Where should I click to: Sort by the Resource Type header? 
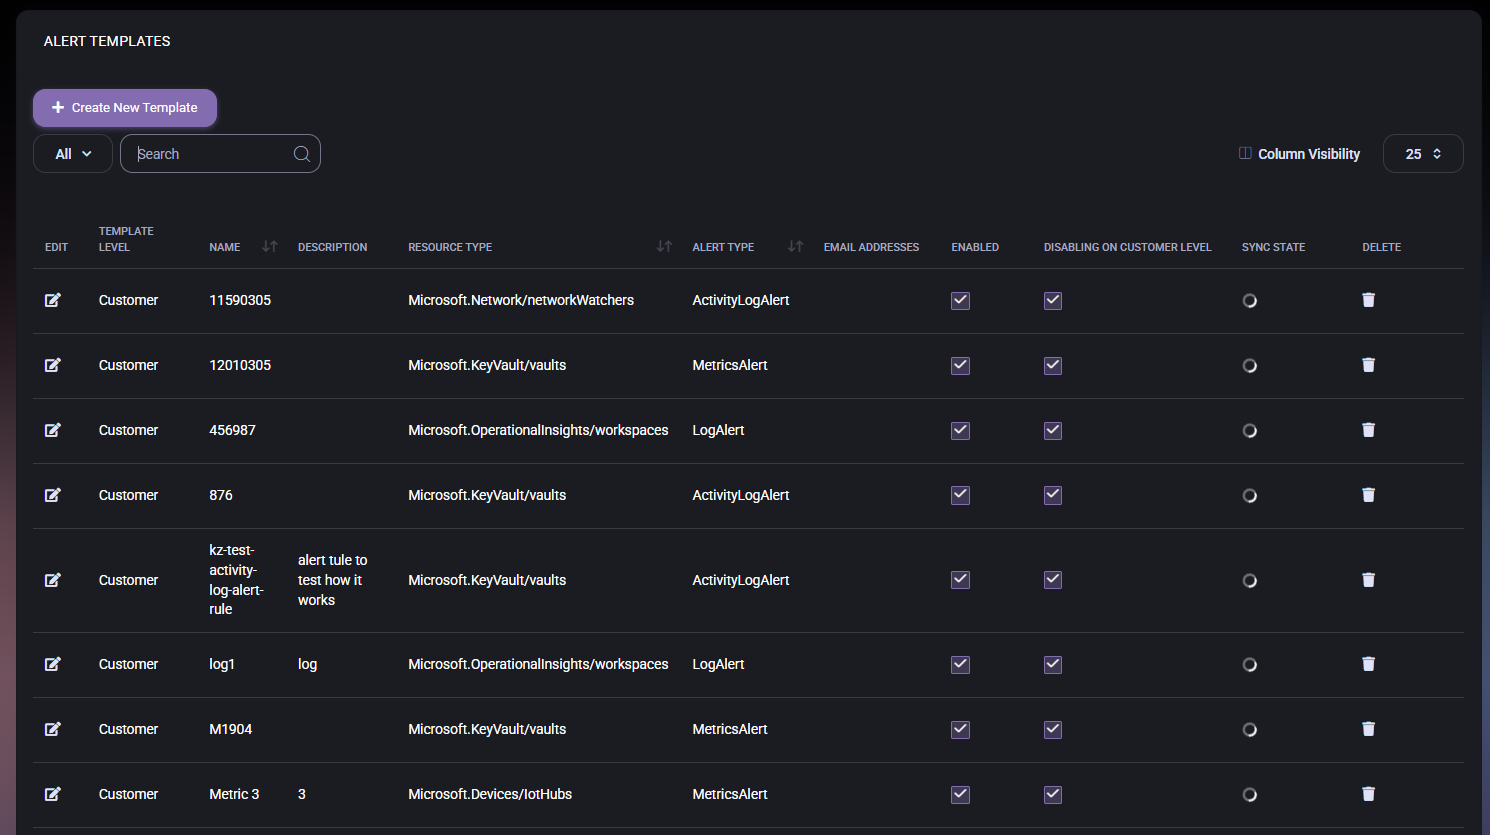(x=663, y=247)
